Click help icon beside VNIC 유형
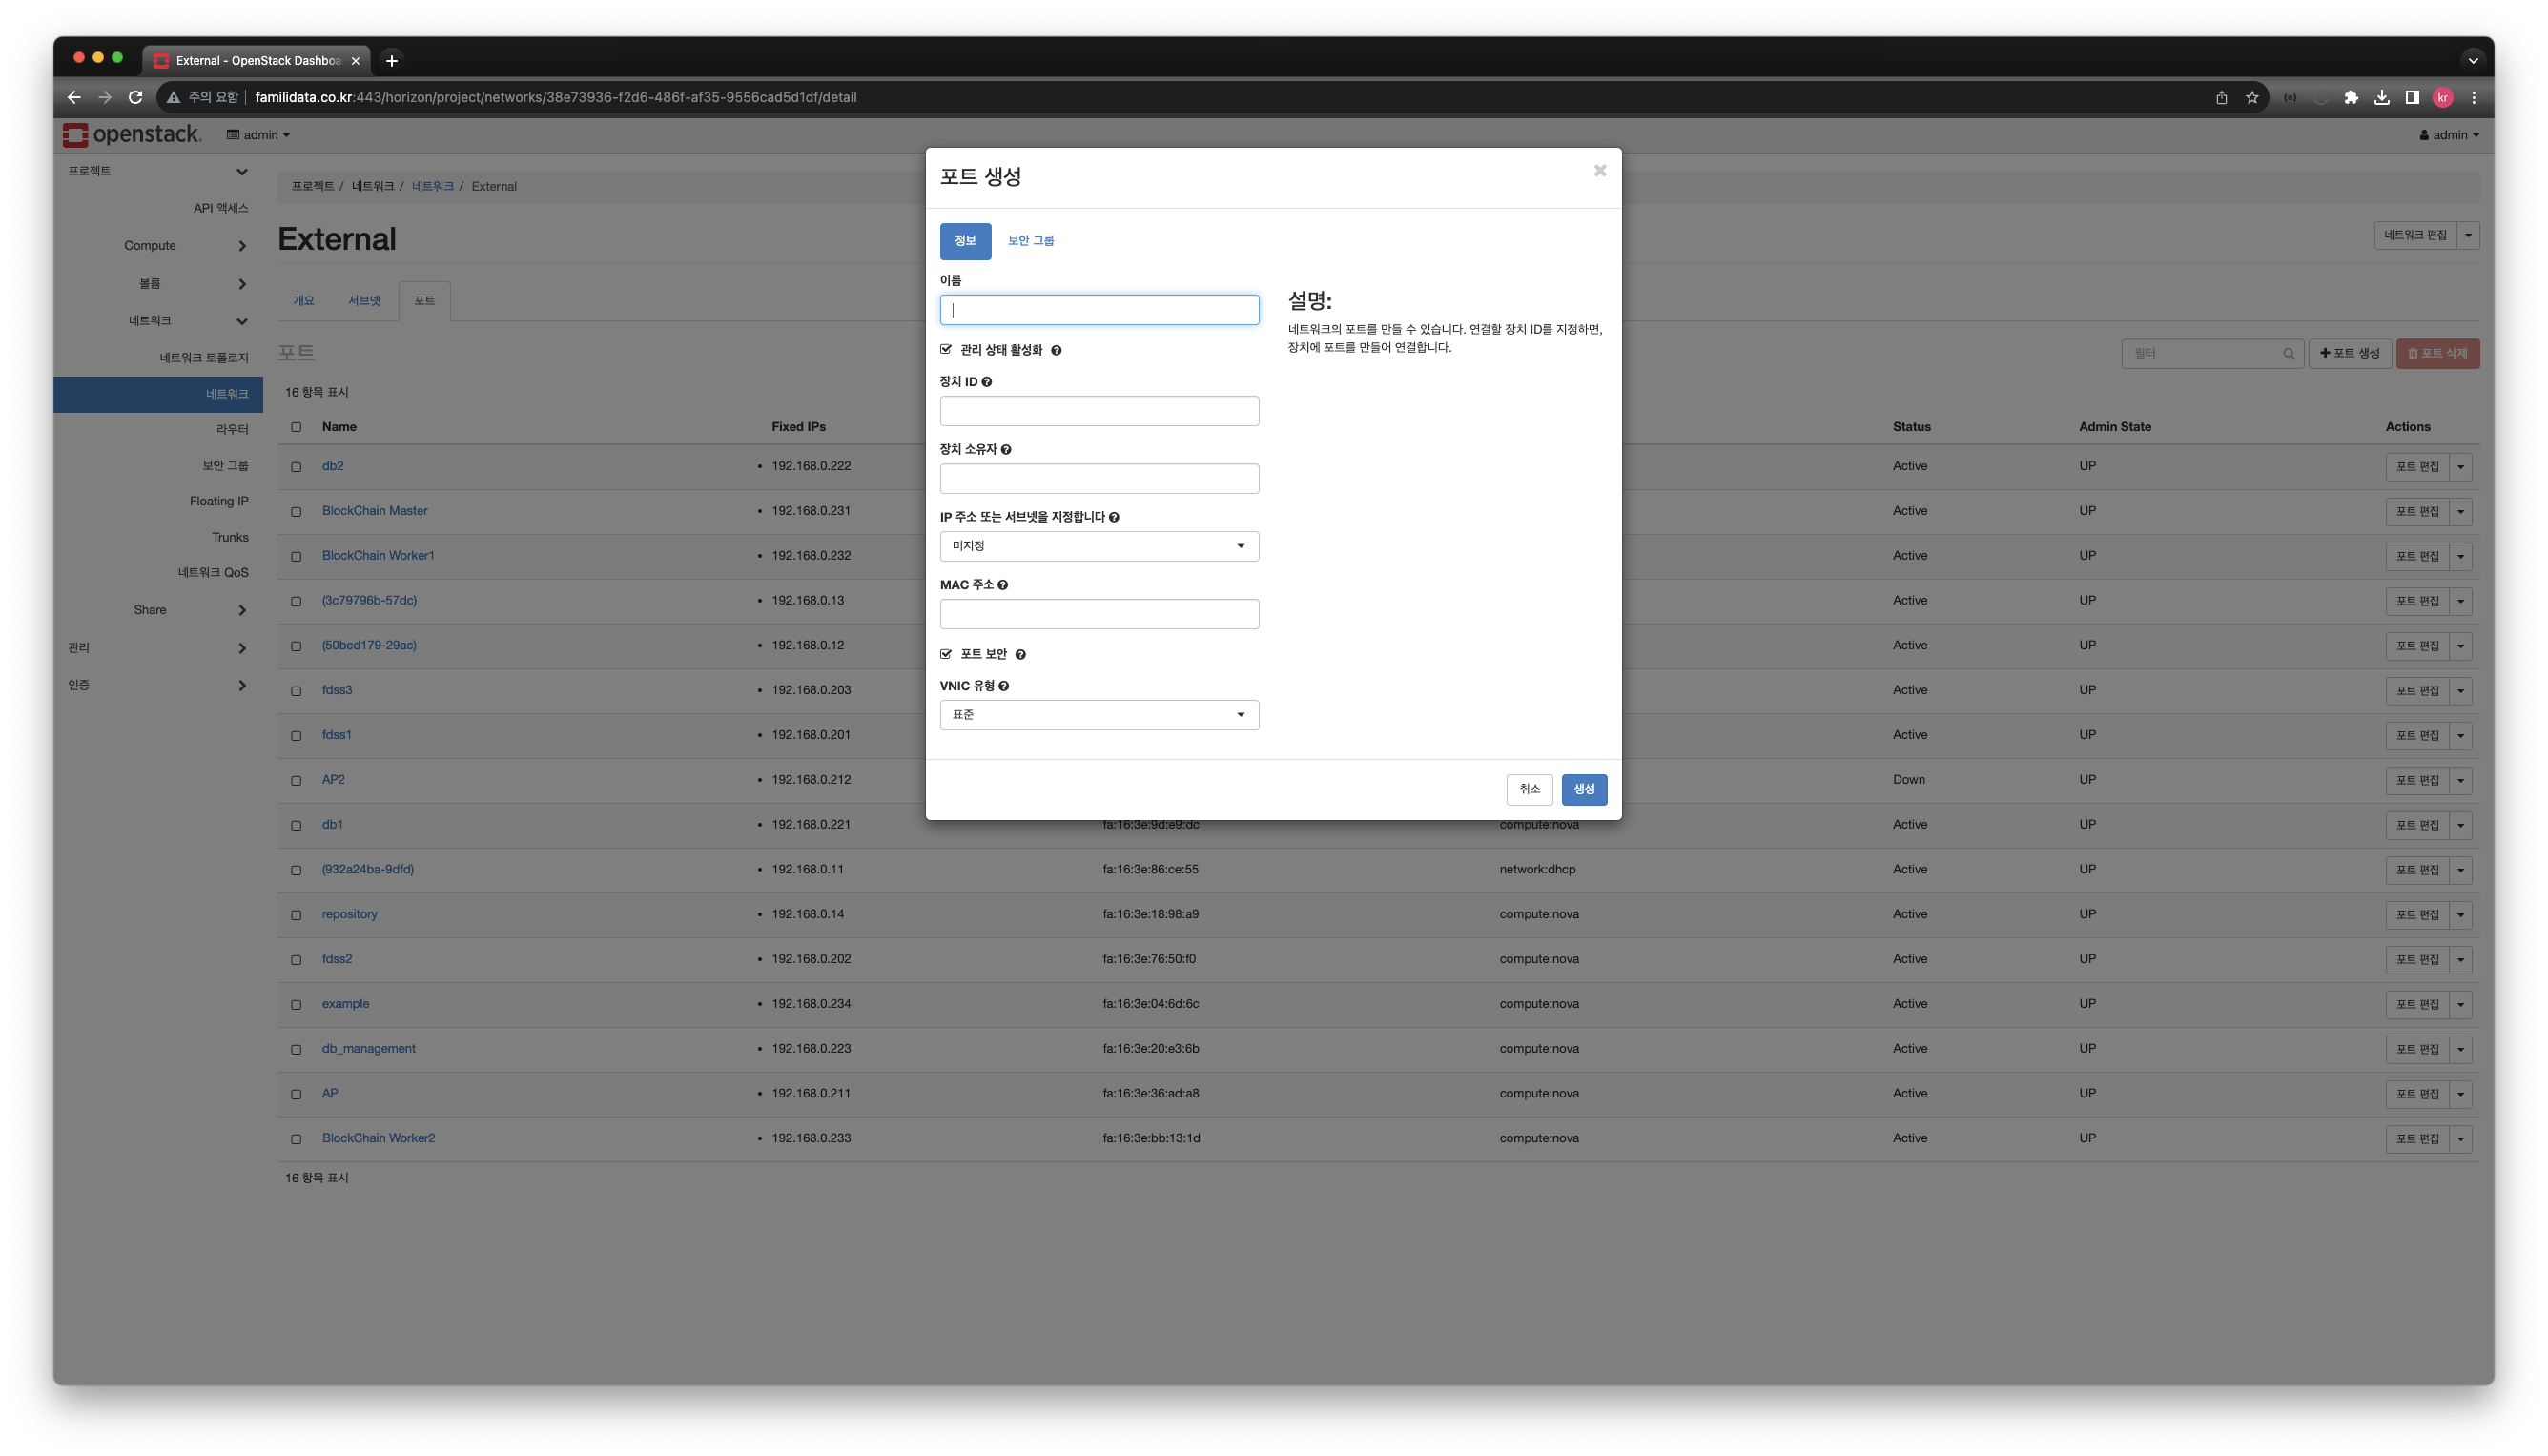 (1003, 686)
